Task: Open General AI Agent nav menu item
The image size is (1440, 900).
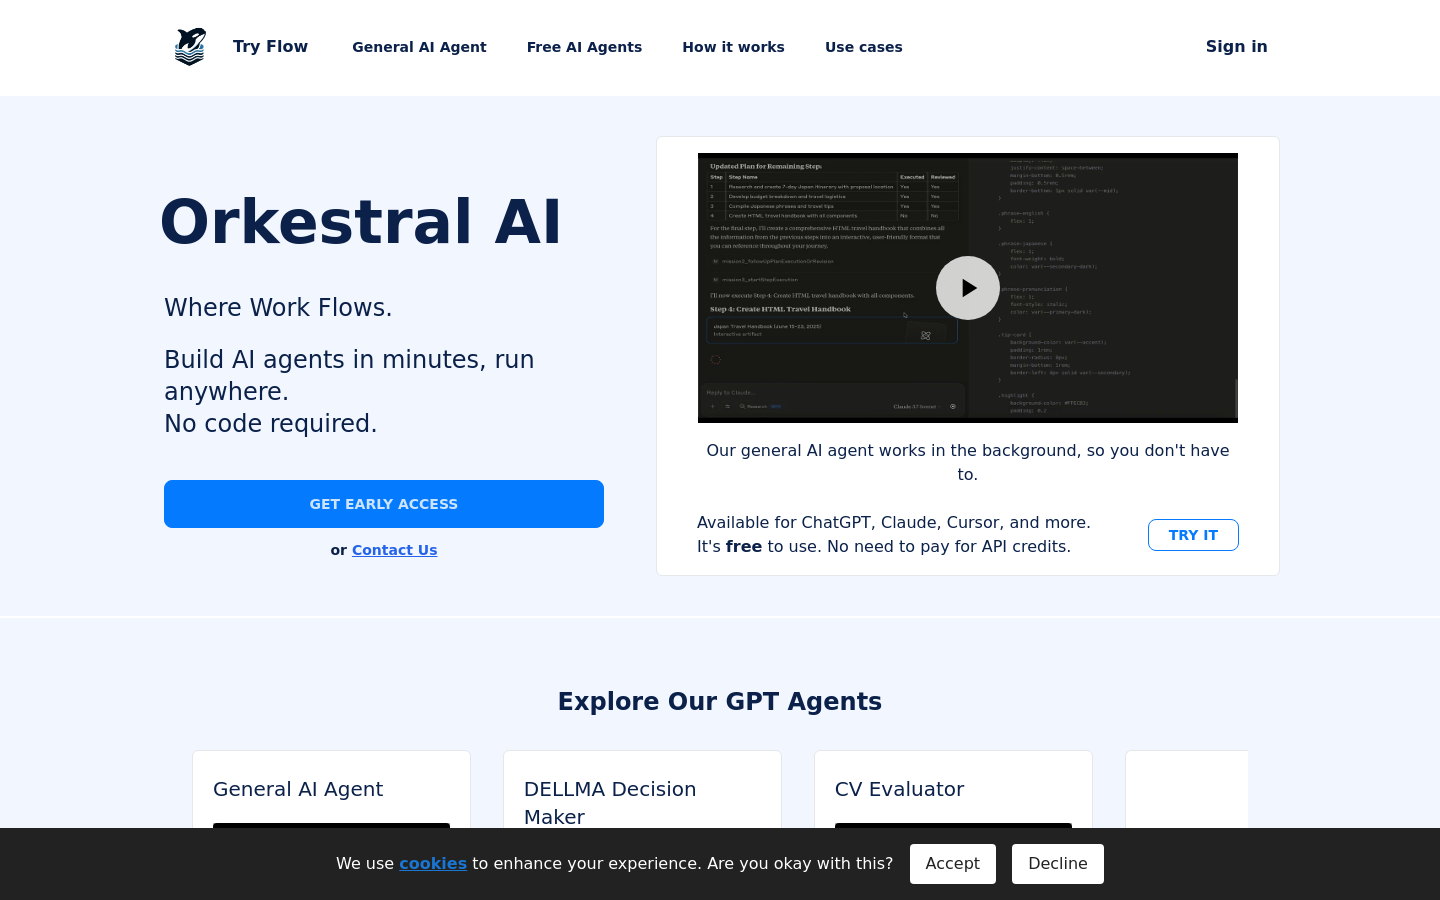Action: 419,47
